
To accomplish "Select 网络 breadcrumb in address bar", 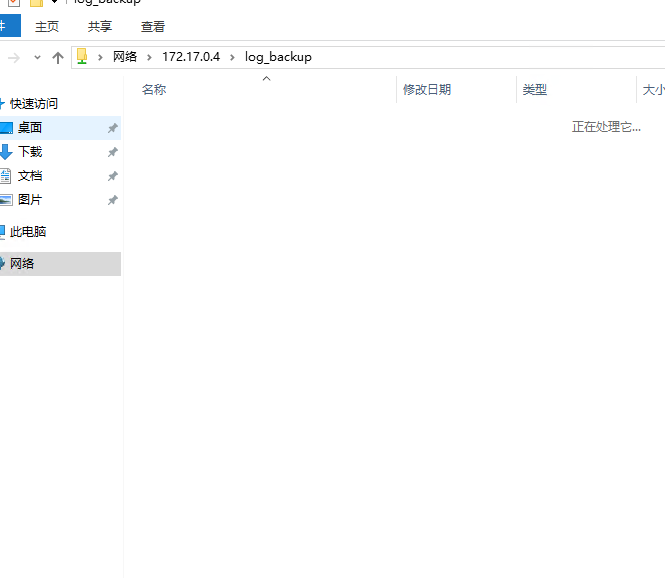I will 125,57.
